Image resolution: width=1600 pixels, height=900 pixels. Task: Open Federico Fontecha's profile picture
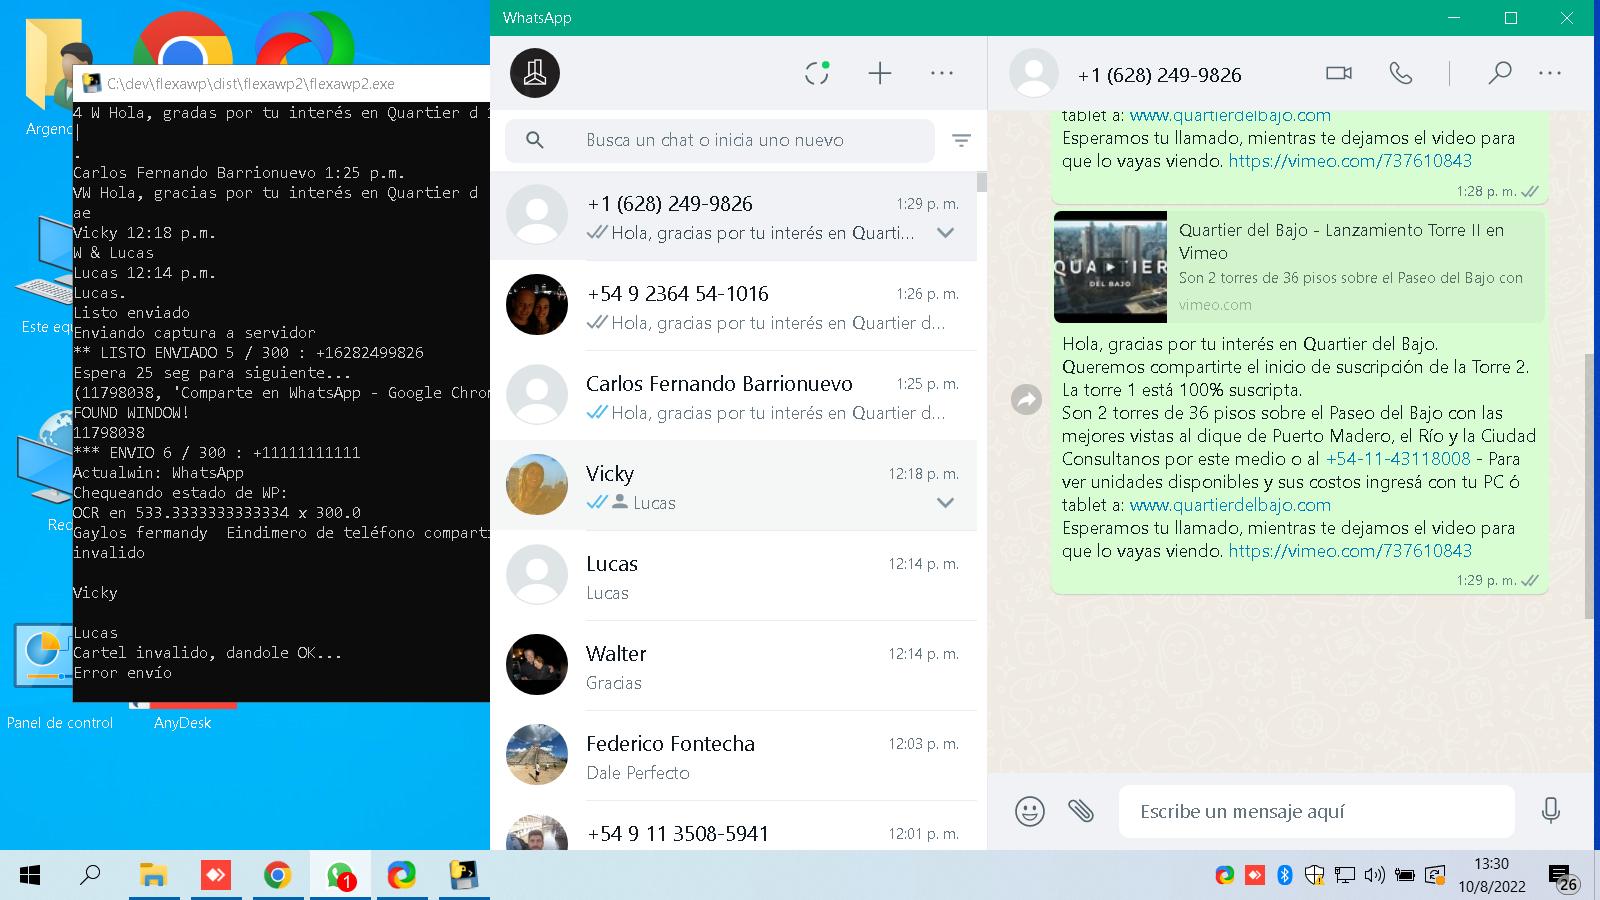click(x=537, y=755)
